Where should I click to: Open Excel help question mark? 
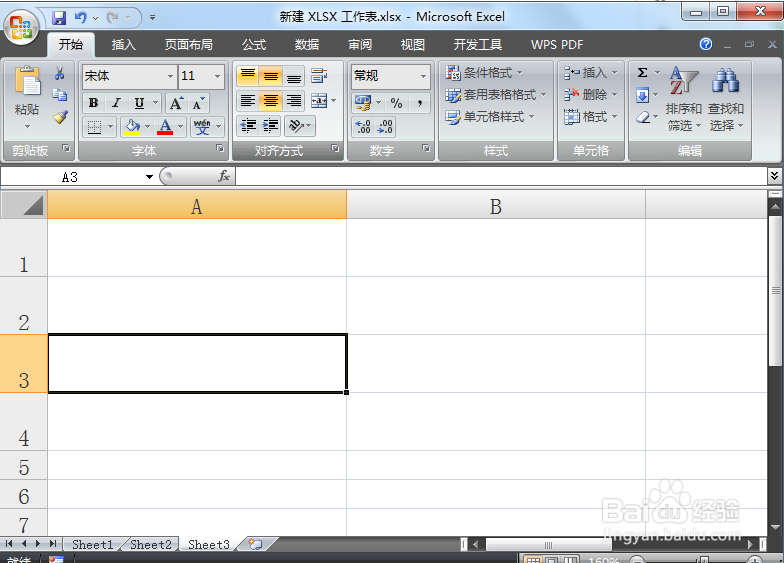coord(706,44)
